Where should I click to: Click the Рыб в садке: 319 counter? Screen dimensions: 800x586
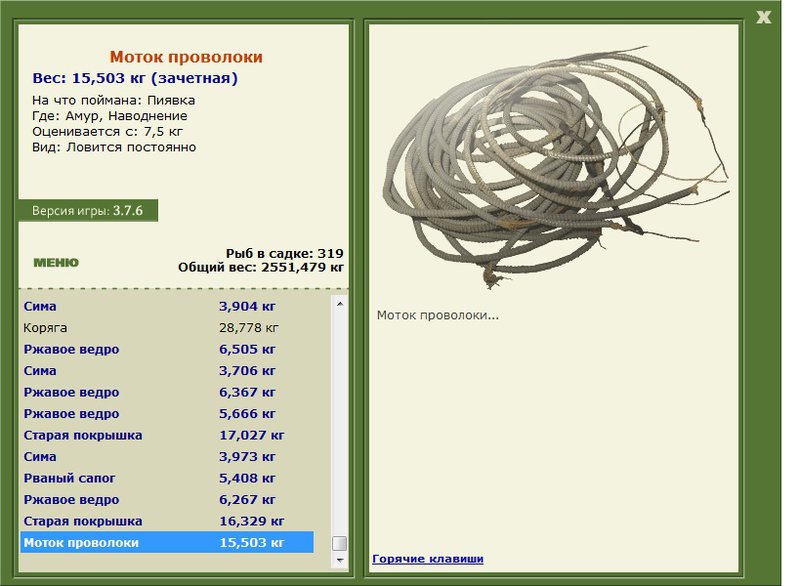(285, 253)
